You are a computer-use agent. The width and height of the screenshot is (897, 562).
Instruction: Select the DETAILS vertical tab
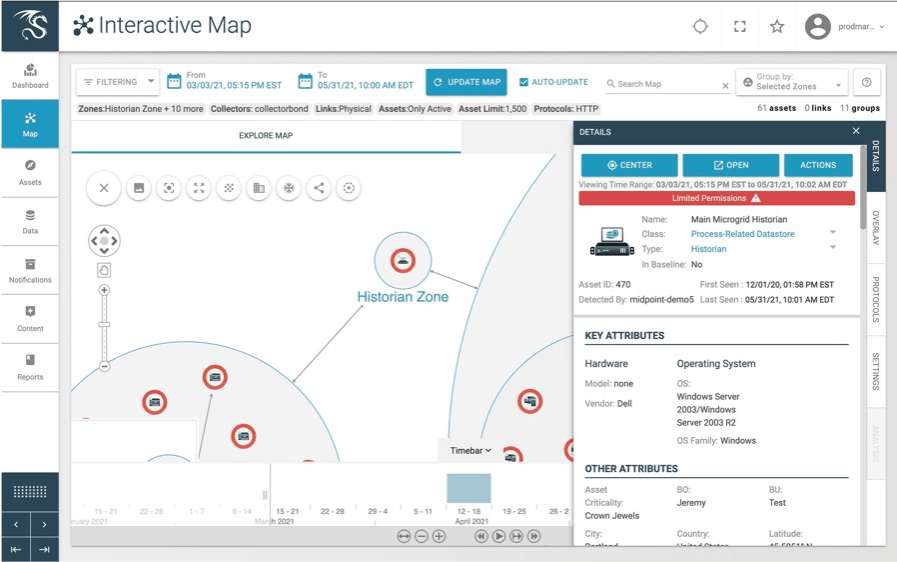(x=875, y=156)
